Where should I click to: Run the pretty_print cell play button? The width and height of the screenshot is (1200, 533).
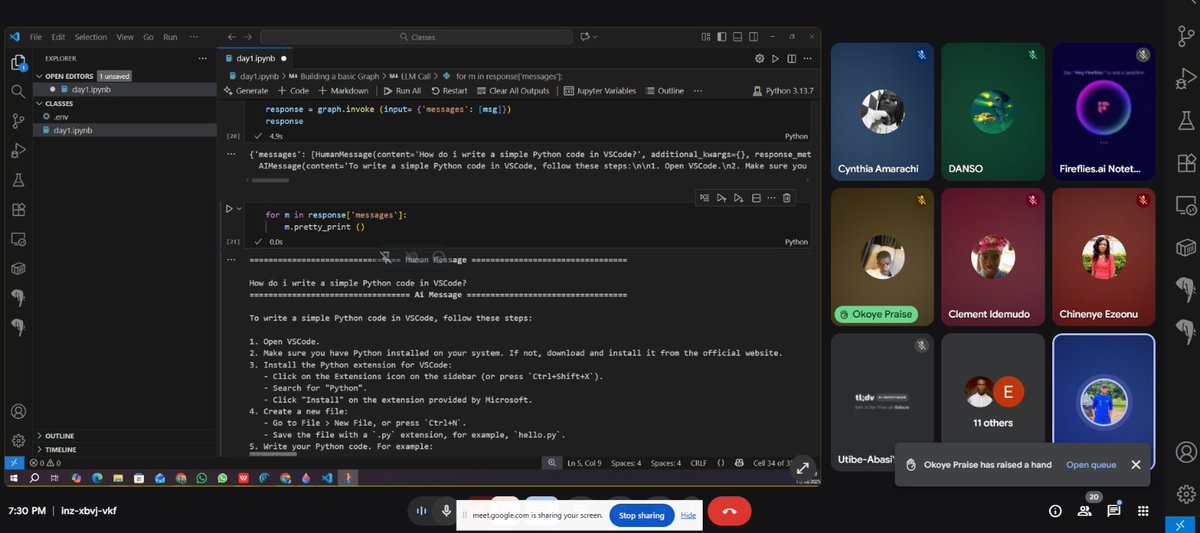(x=228, y=209)
